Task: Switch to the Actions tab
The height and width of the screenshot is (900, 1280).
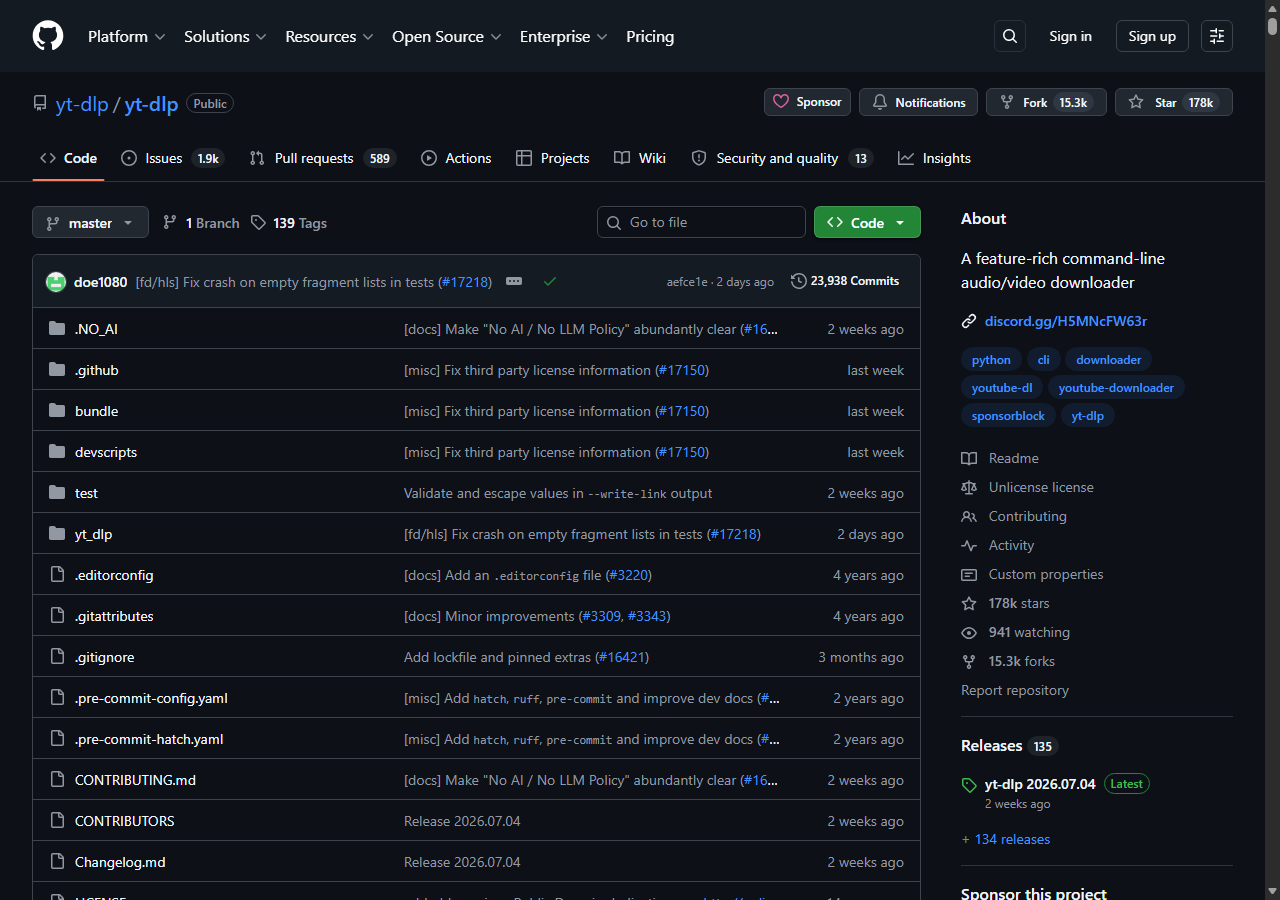Action: click(456, 158)
